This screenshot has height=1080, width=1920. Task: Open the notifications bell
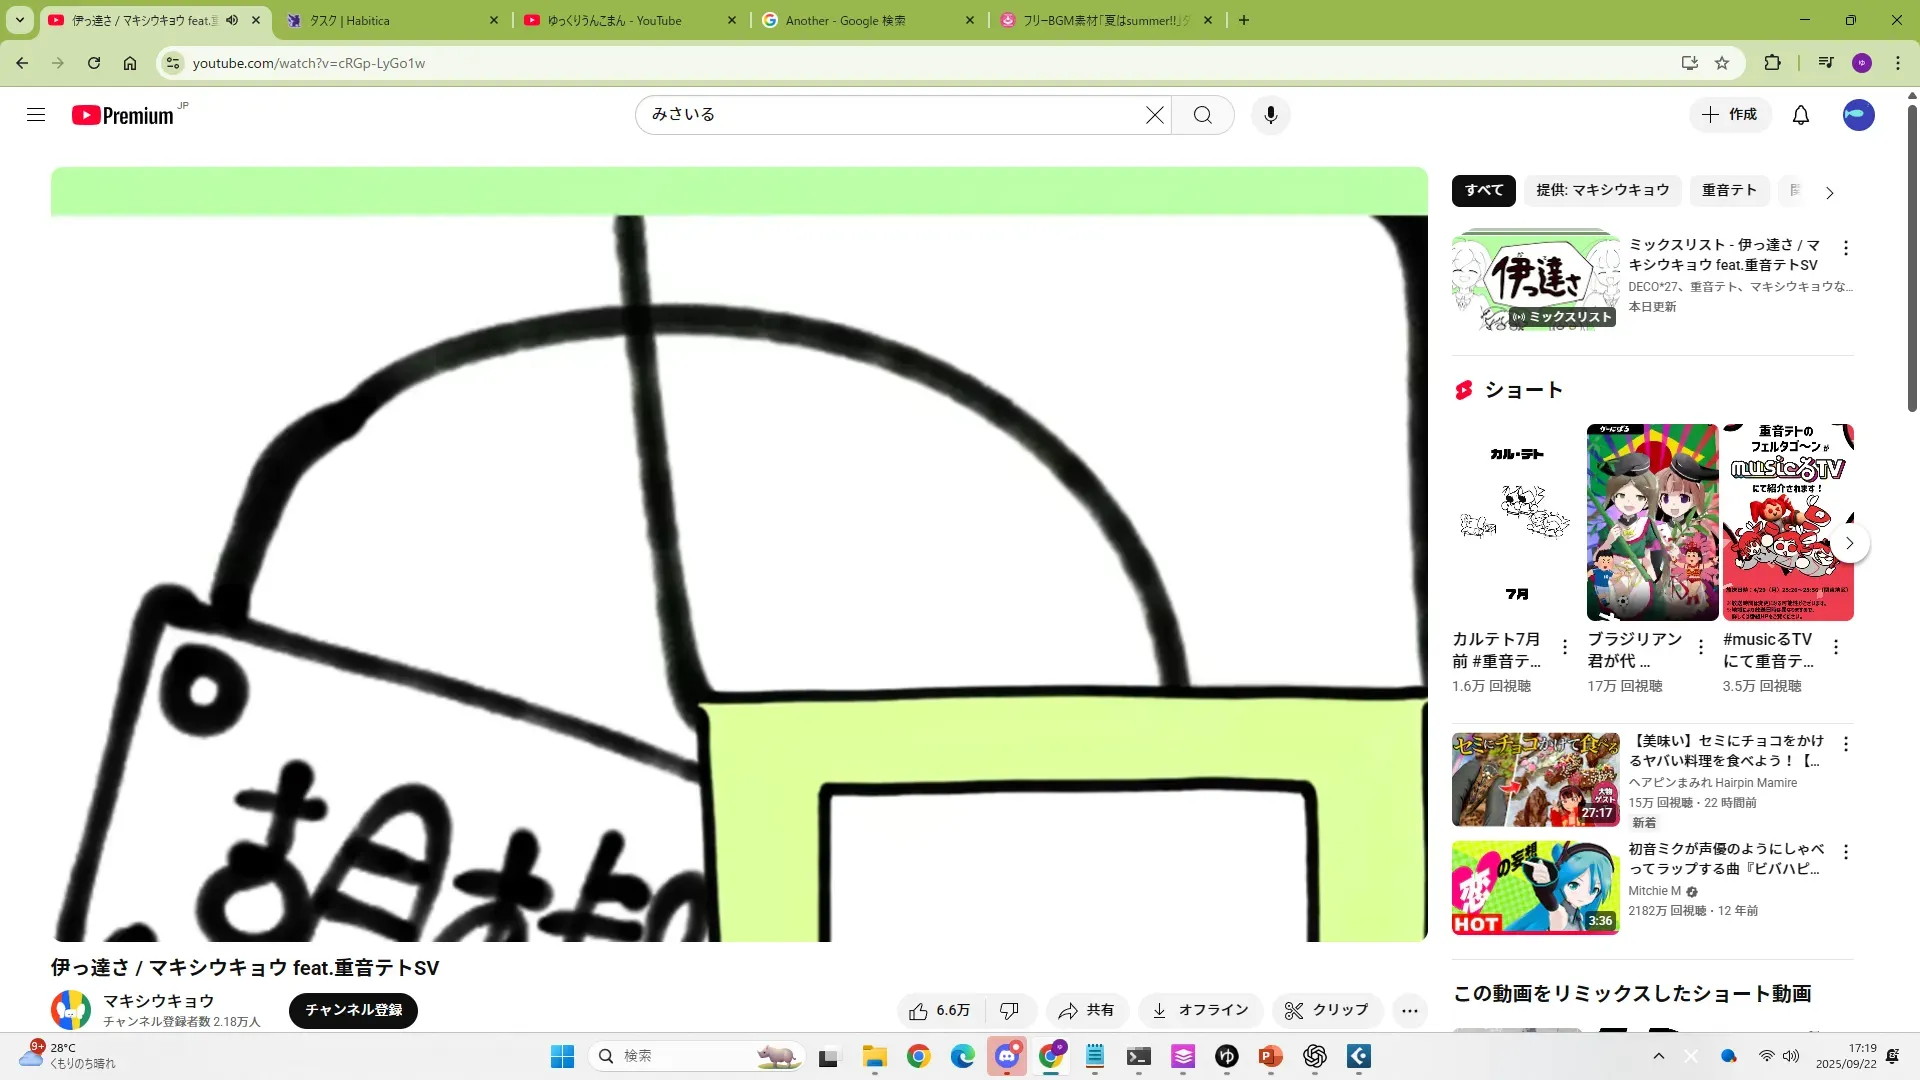click(x=1800, y=115)
